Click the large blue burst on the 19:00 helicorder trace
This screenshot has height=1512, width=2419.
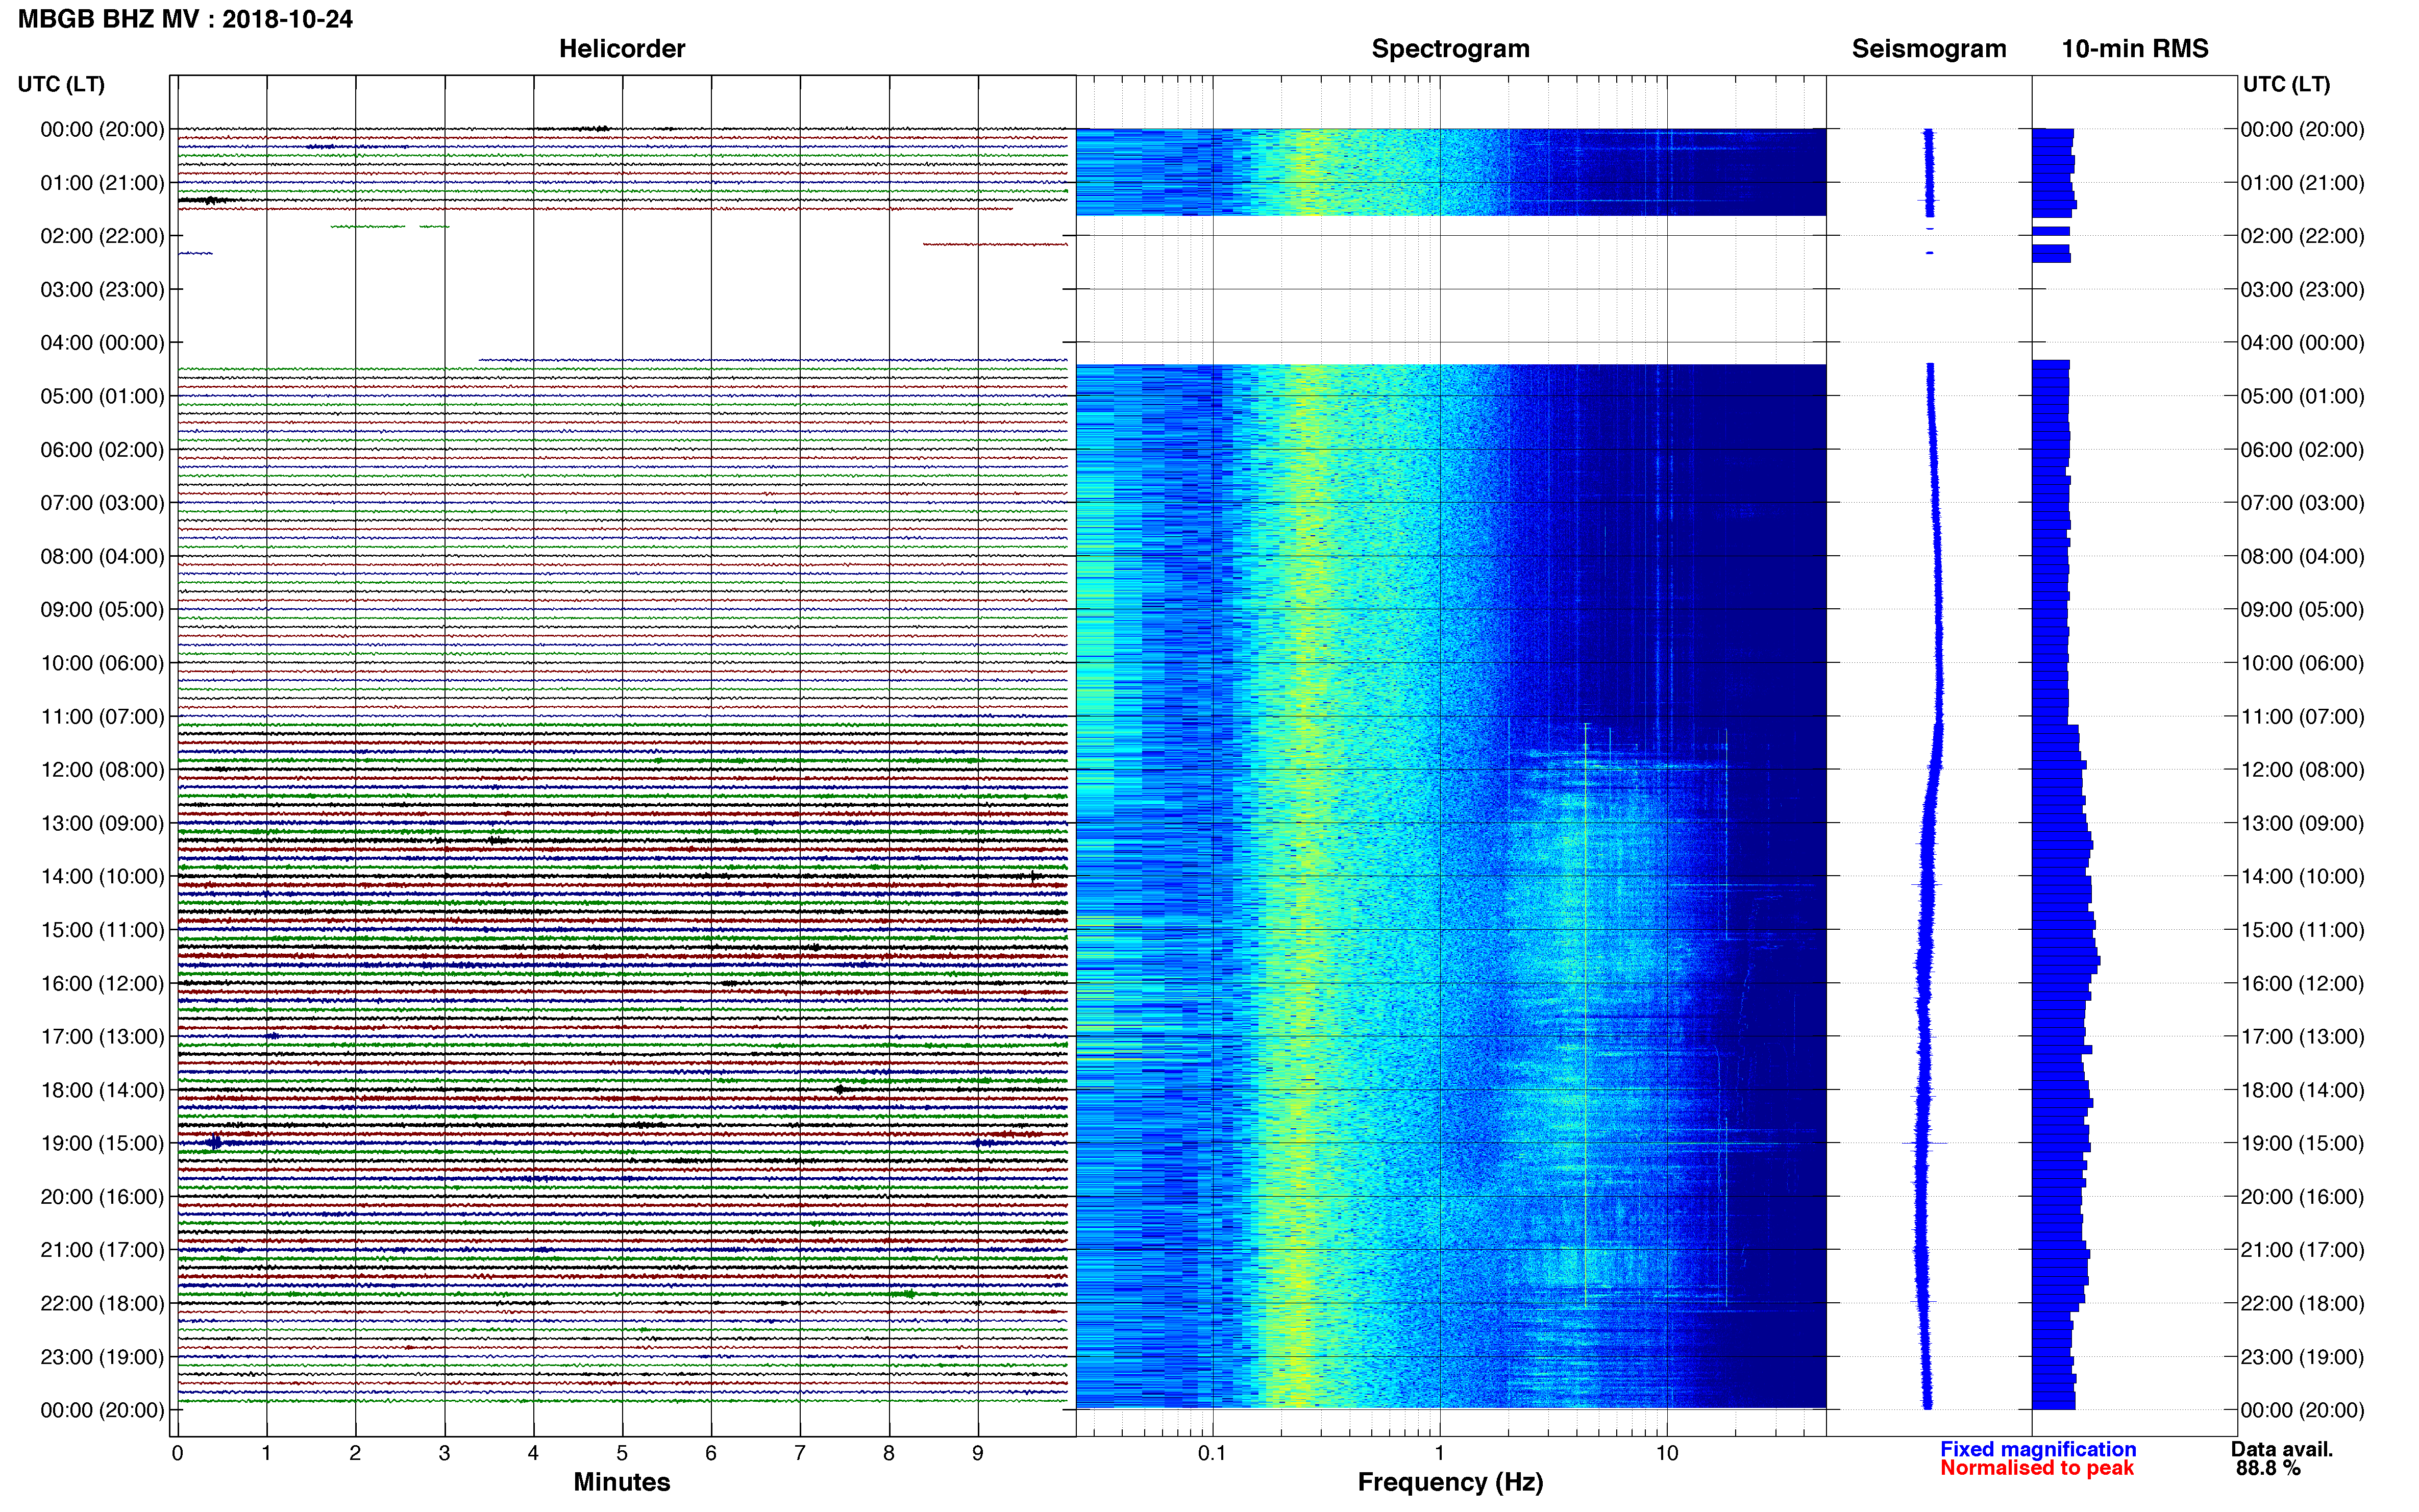pyautogui.click(x=214, y=1142)
